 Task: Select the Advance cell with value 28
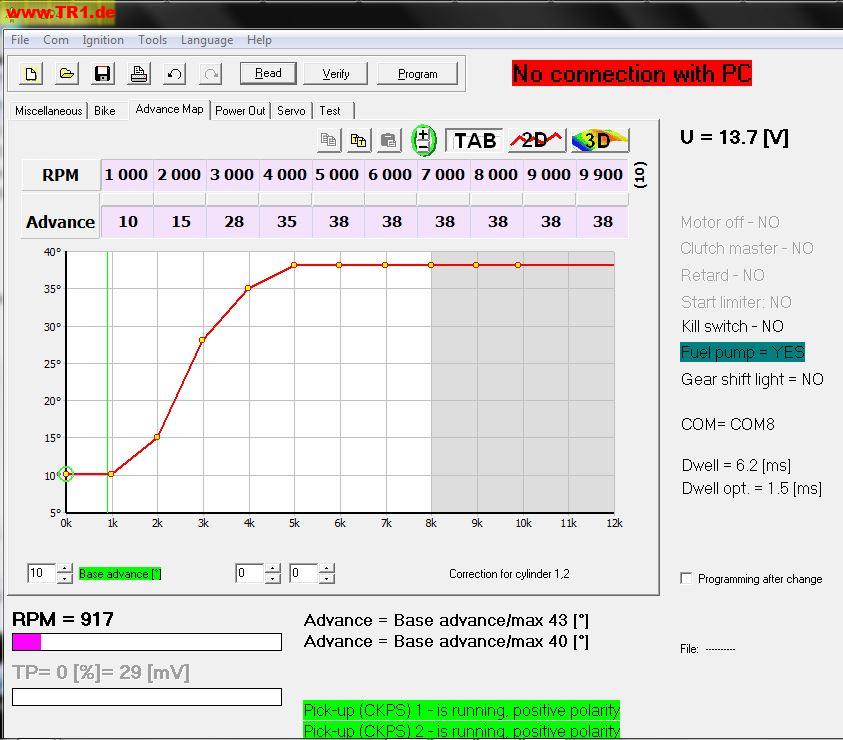point(233,222)
